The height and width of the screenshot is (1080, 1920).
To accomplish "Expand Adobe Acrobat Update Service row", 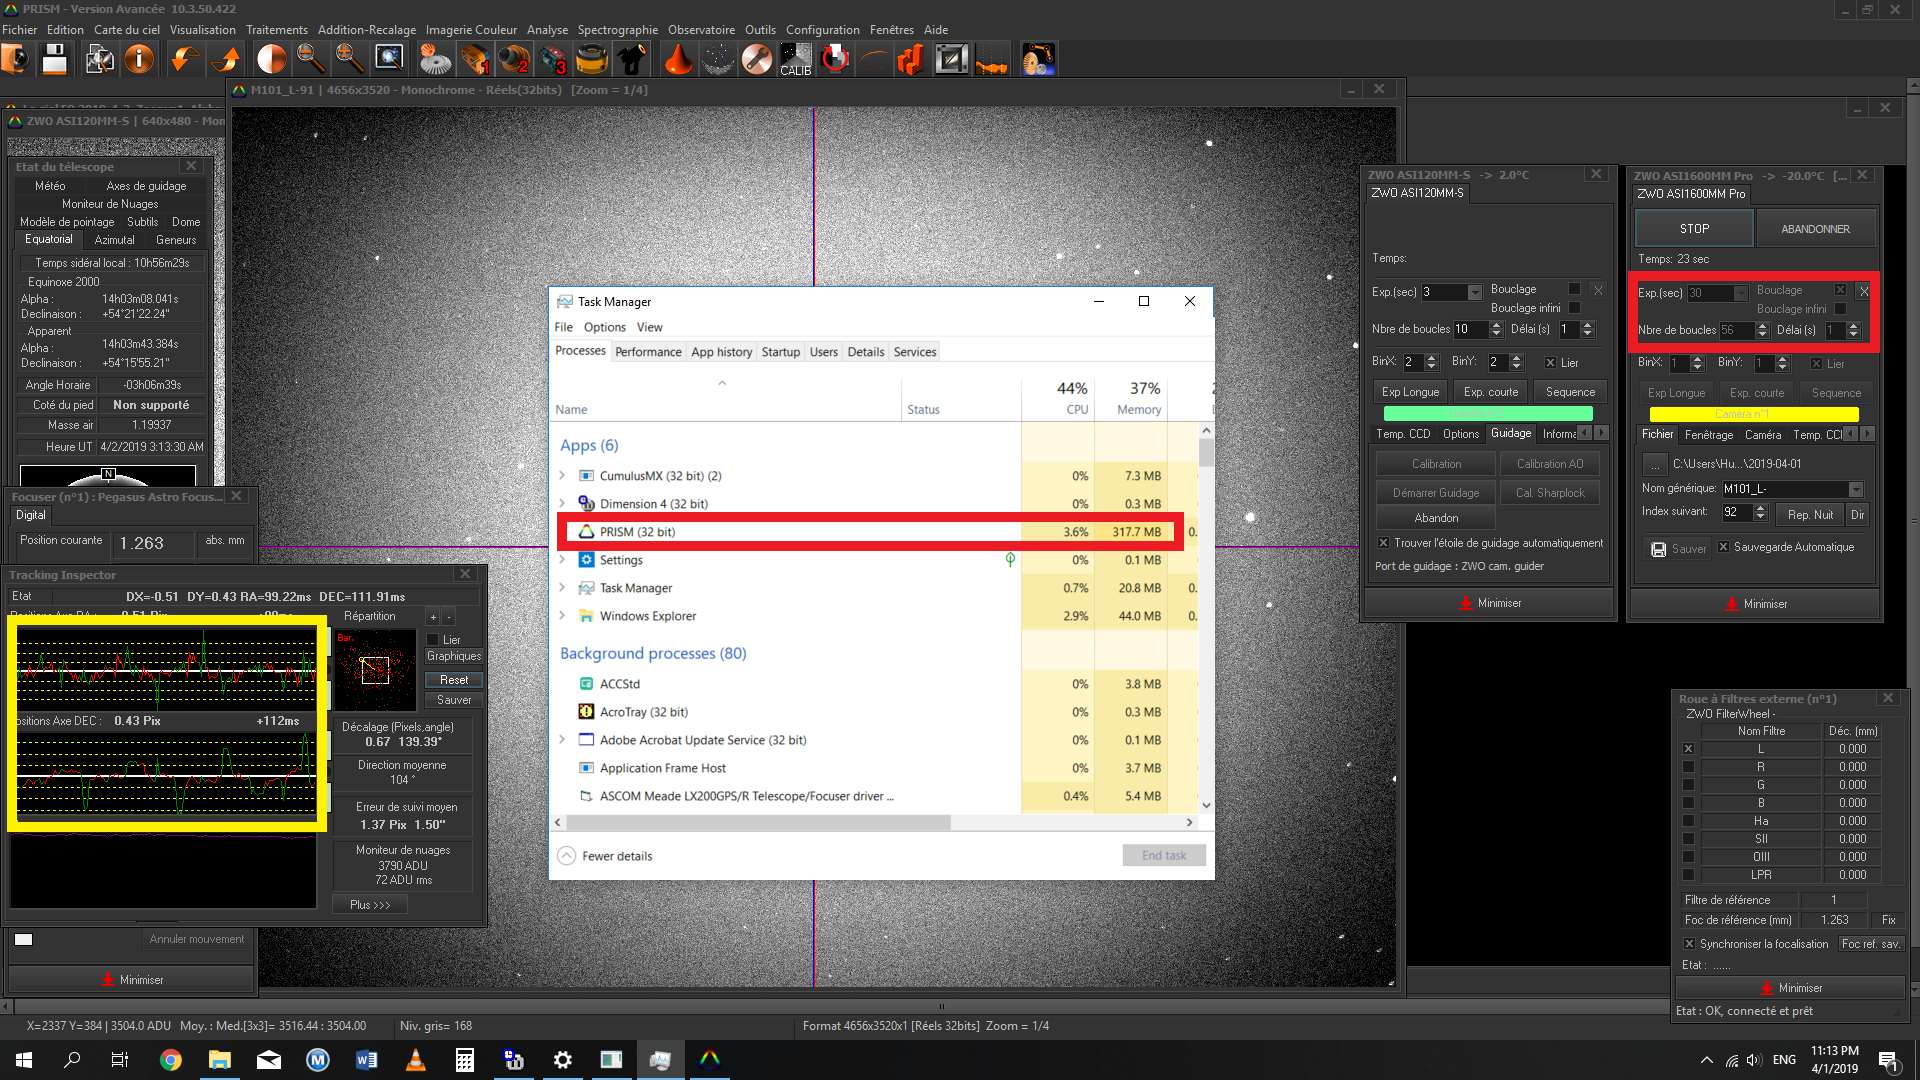I will (x=562, y=740).
